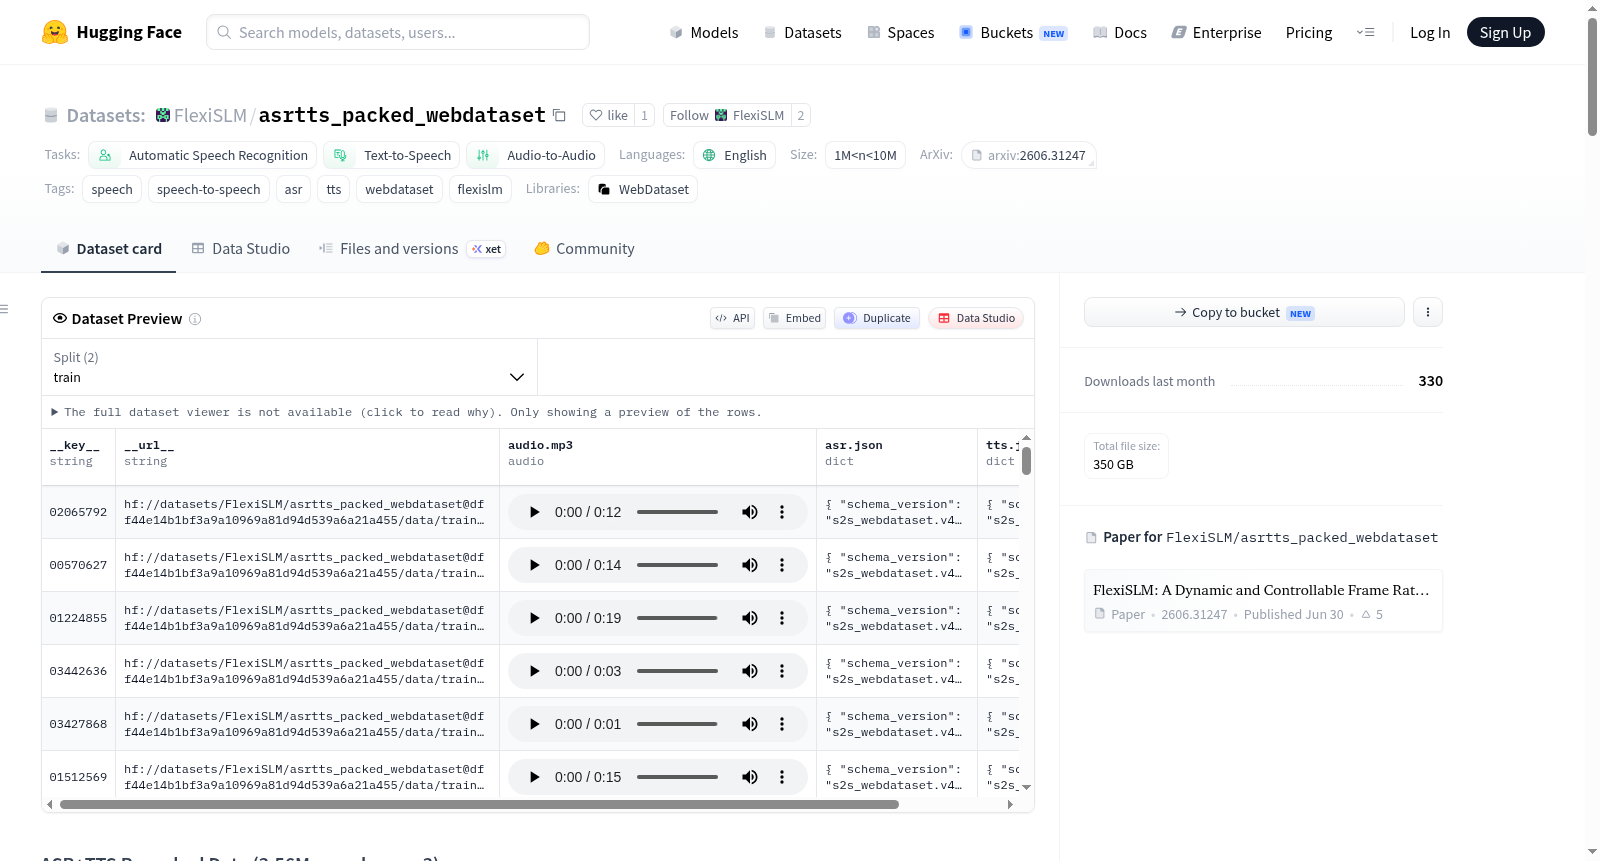Play audio for row 03442636
1600x861 pixels.
pos(534,671)
